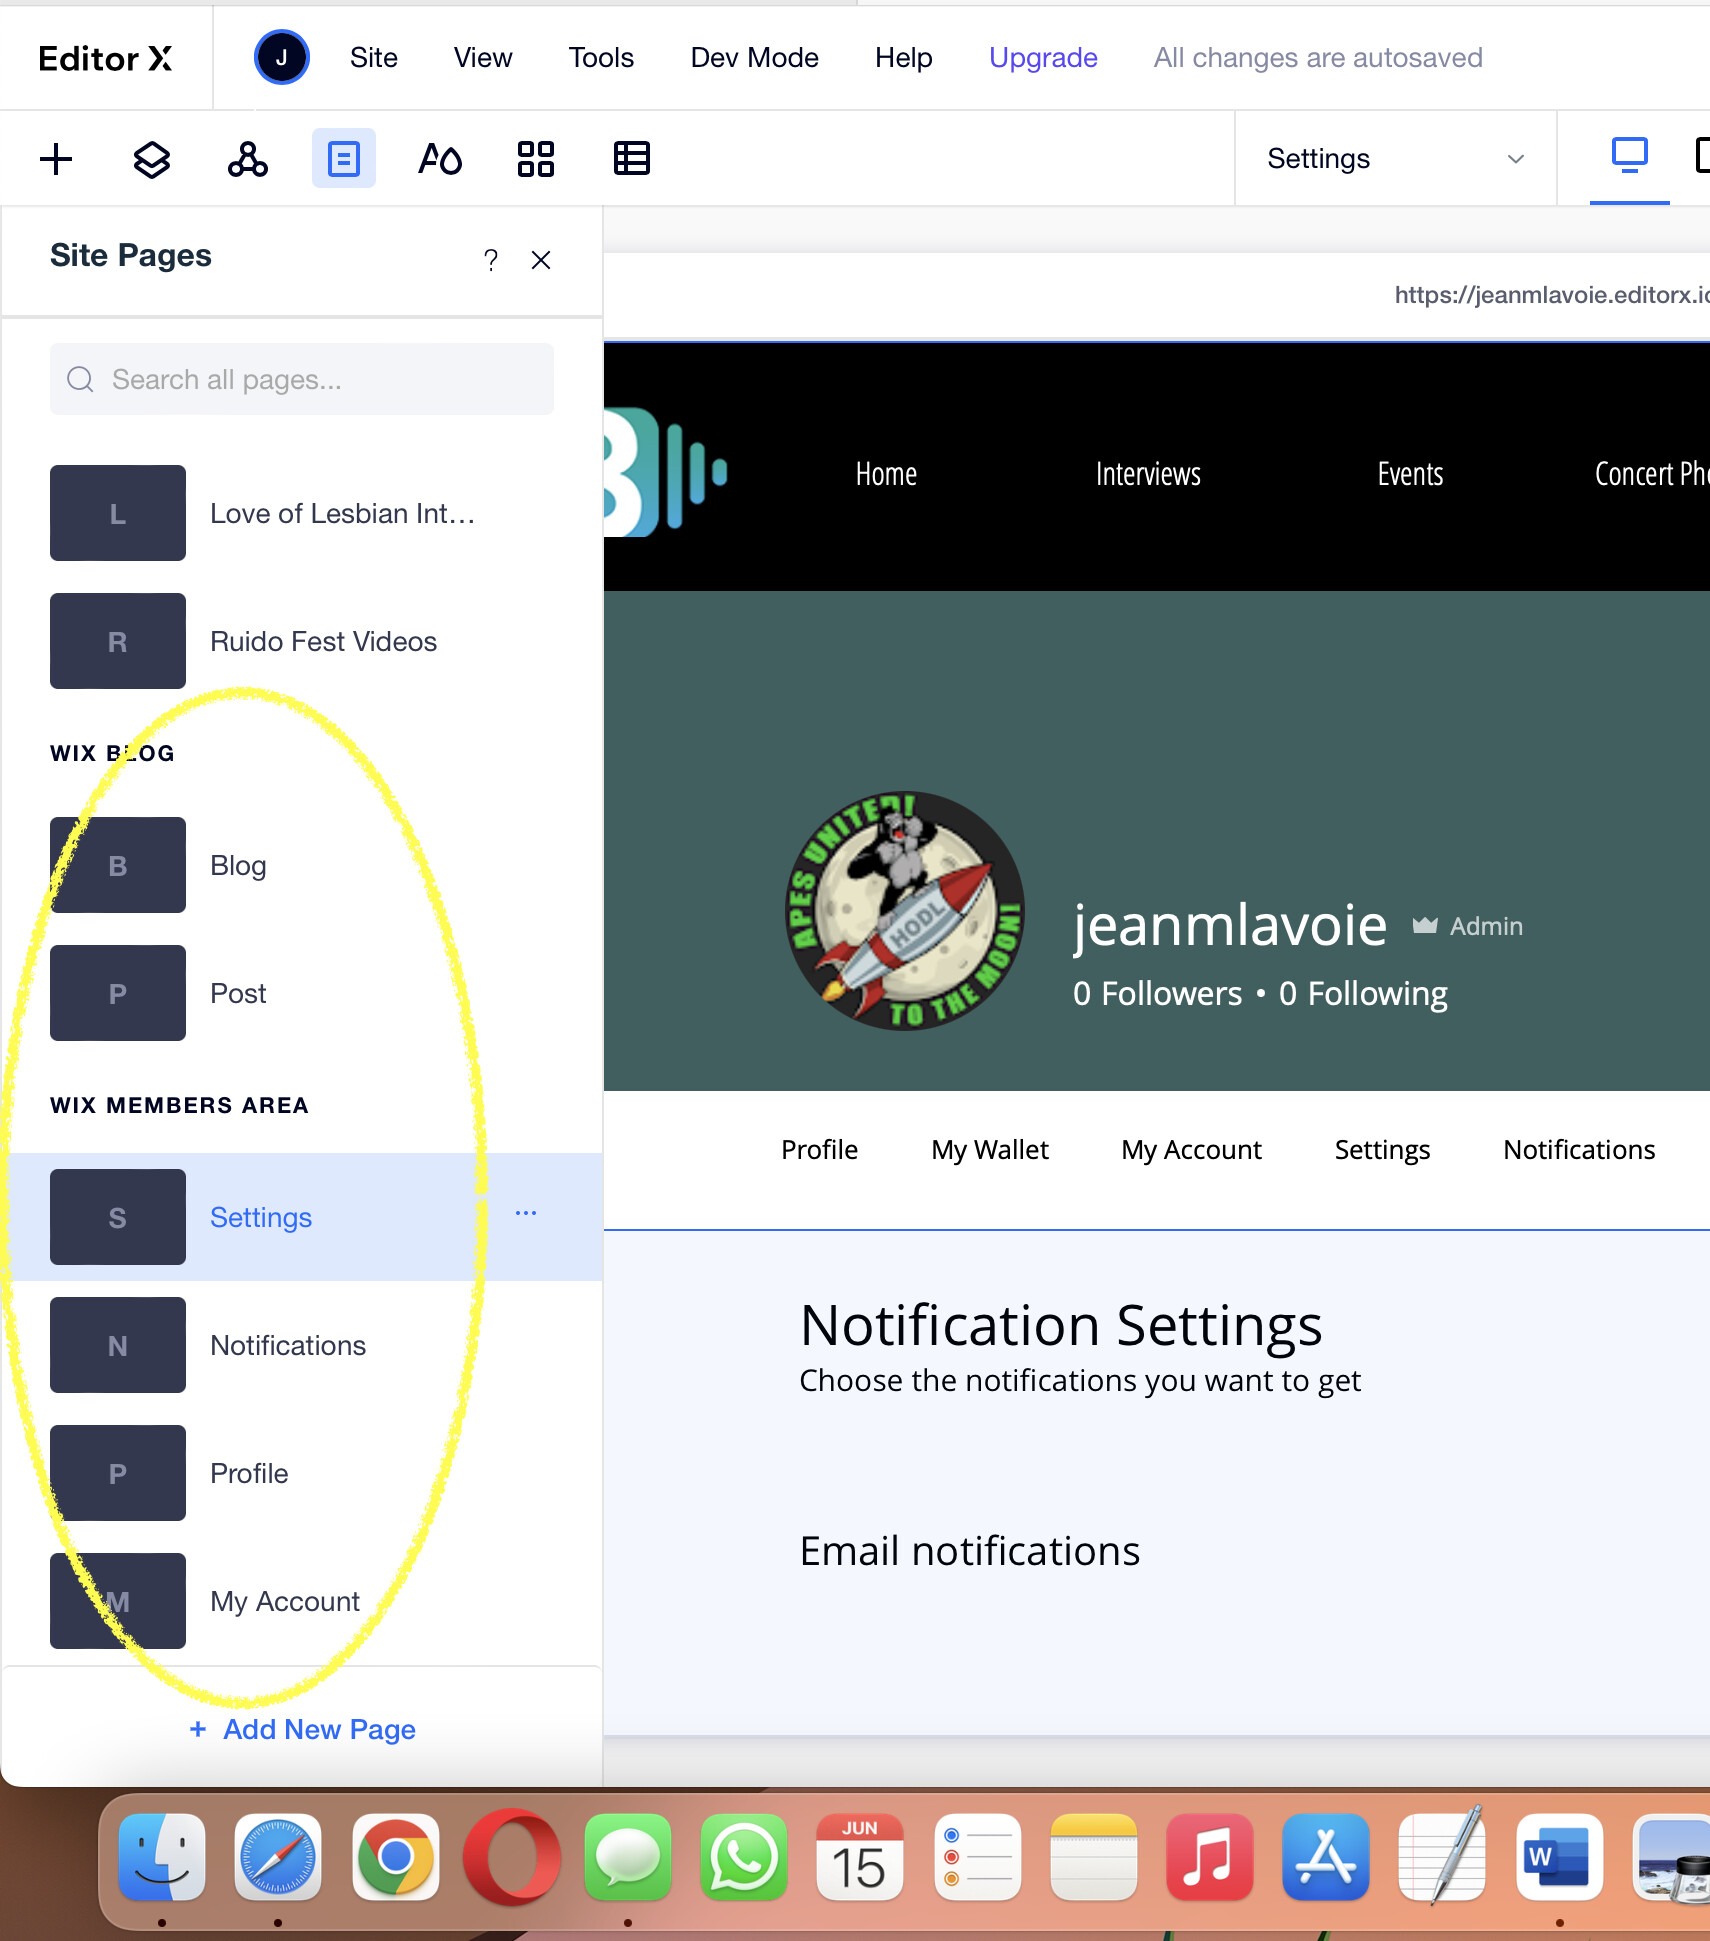Open Microsoft Word from the dock
The image size is (1710, 1941).
point(1559,1857)
